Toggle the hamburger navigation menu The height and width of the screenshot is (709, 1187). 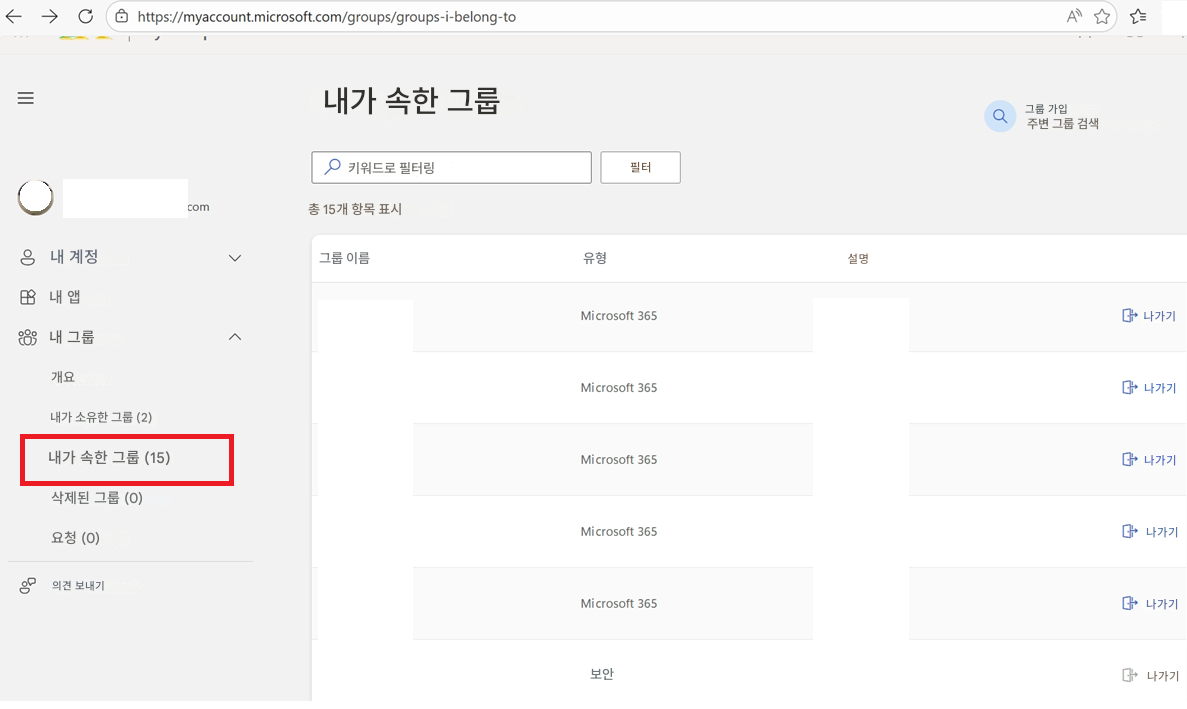(x=26, y=98)
